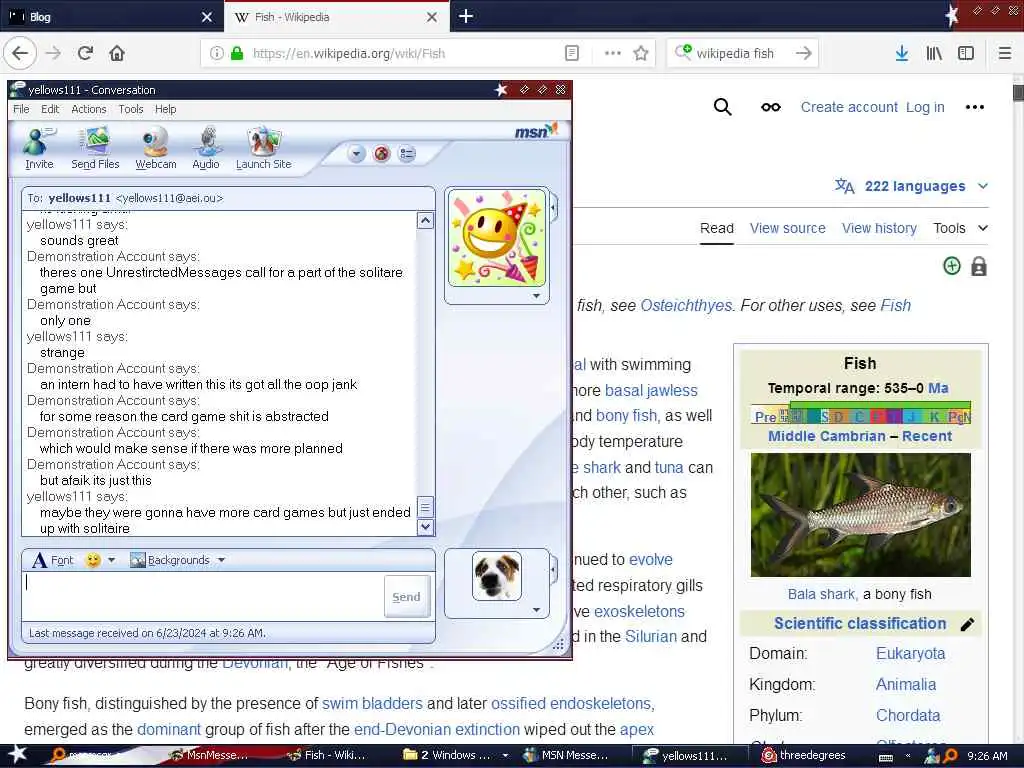
Task: Expand contact display picture dropdown arrow
Action: [536, 296]
